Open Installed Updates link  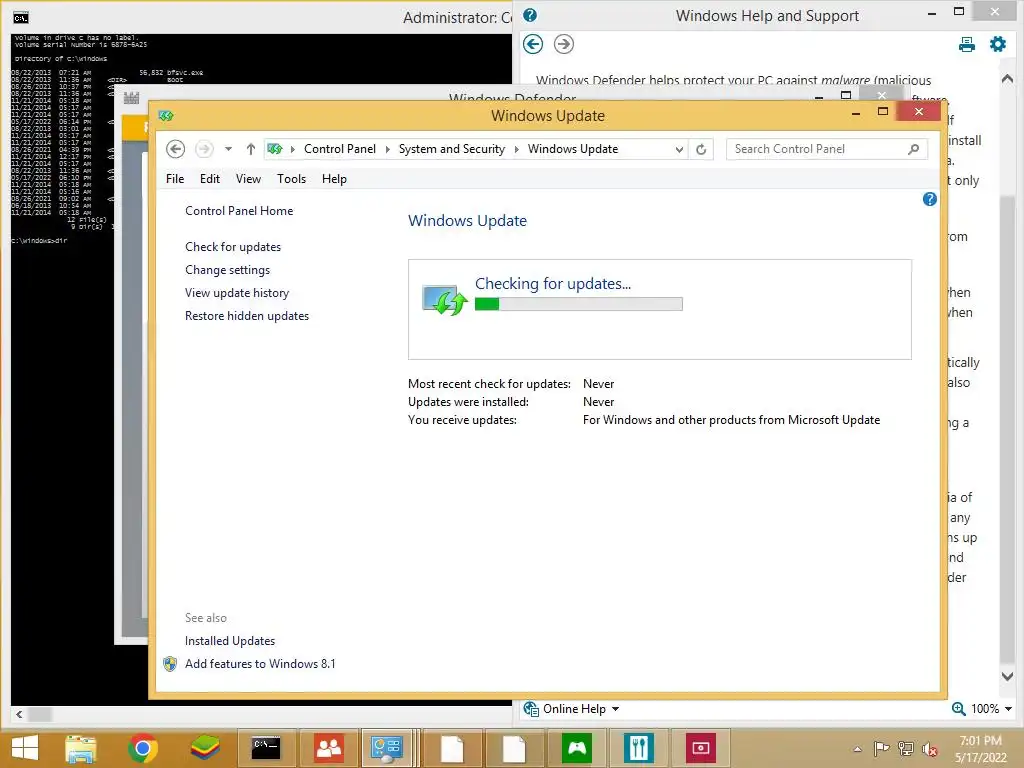(x=230, y=641)
